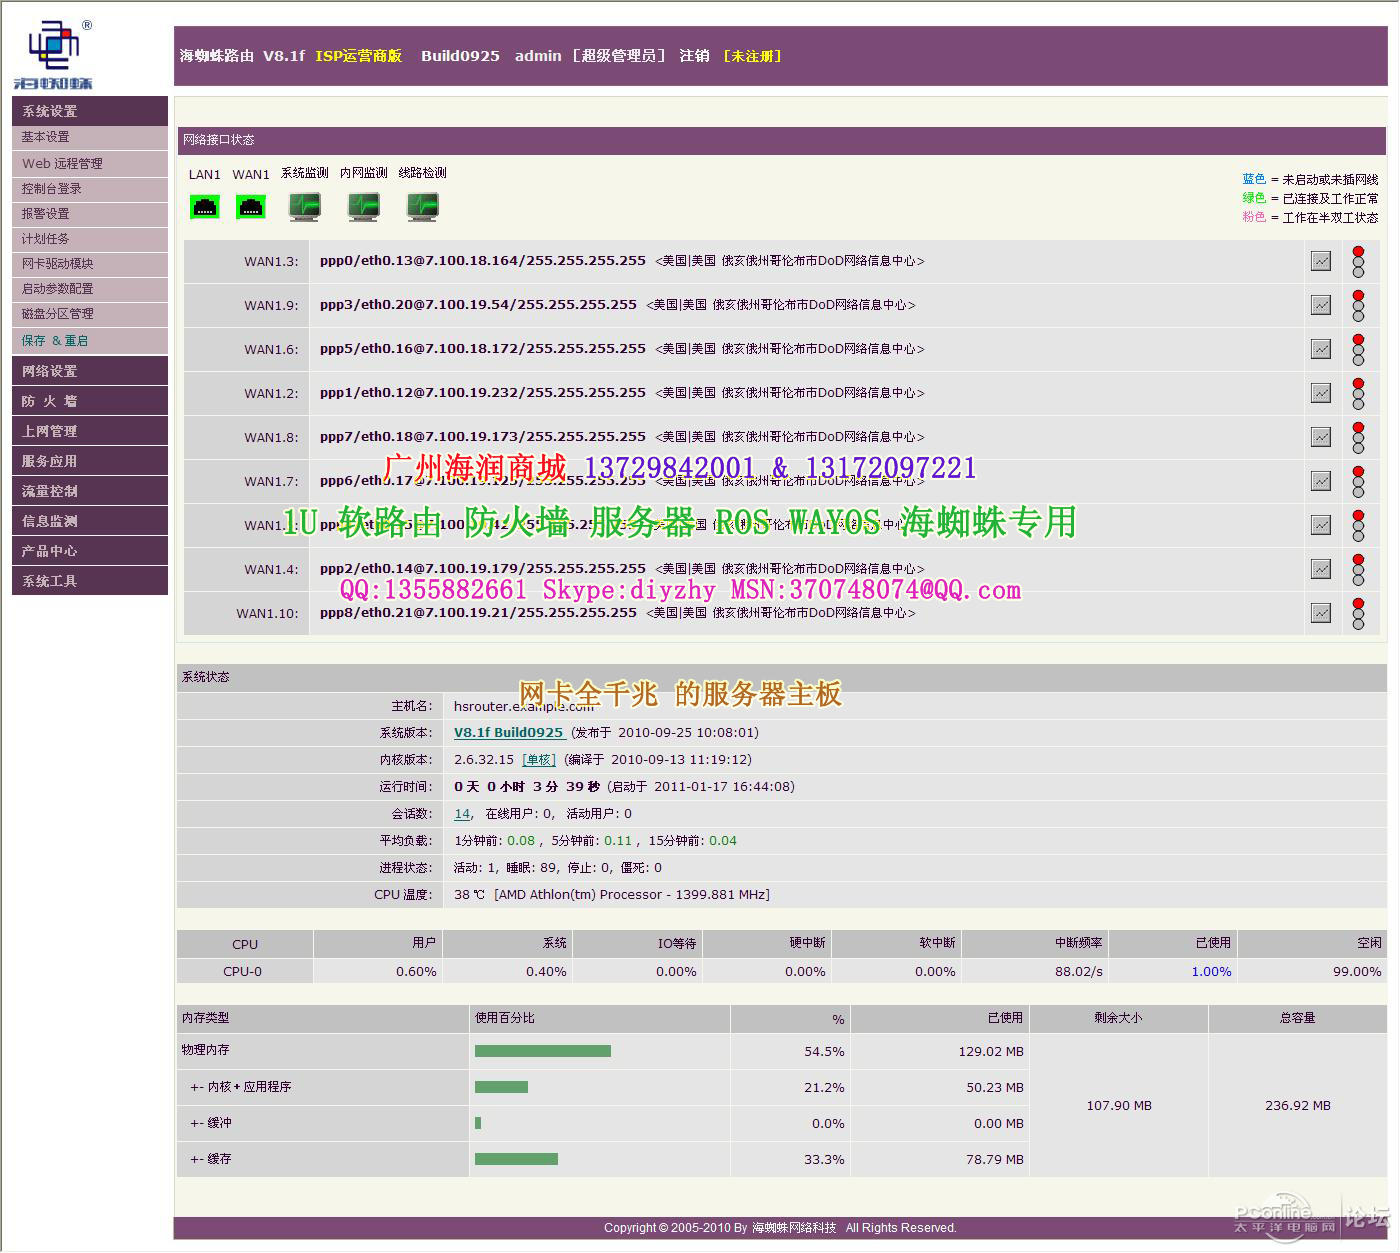
Task: Click the 缓存 memory usage bar
Action: (516, 1159)
